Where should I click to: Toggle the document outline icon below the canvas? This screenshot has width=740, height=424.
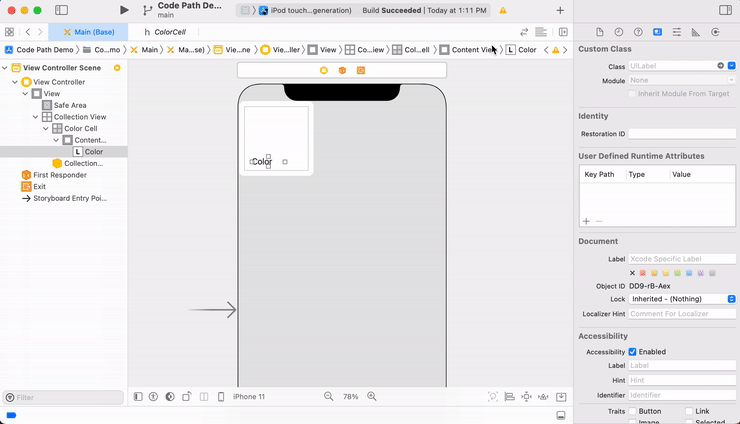(x=138, y=397)
